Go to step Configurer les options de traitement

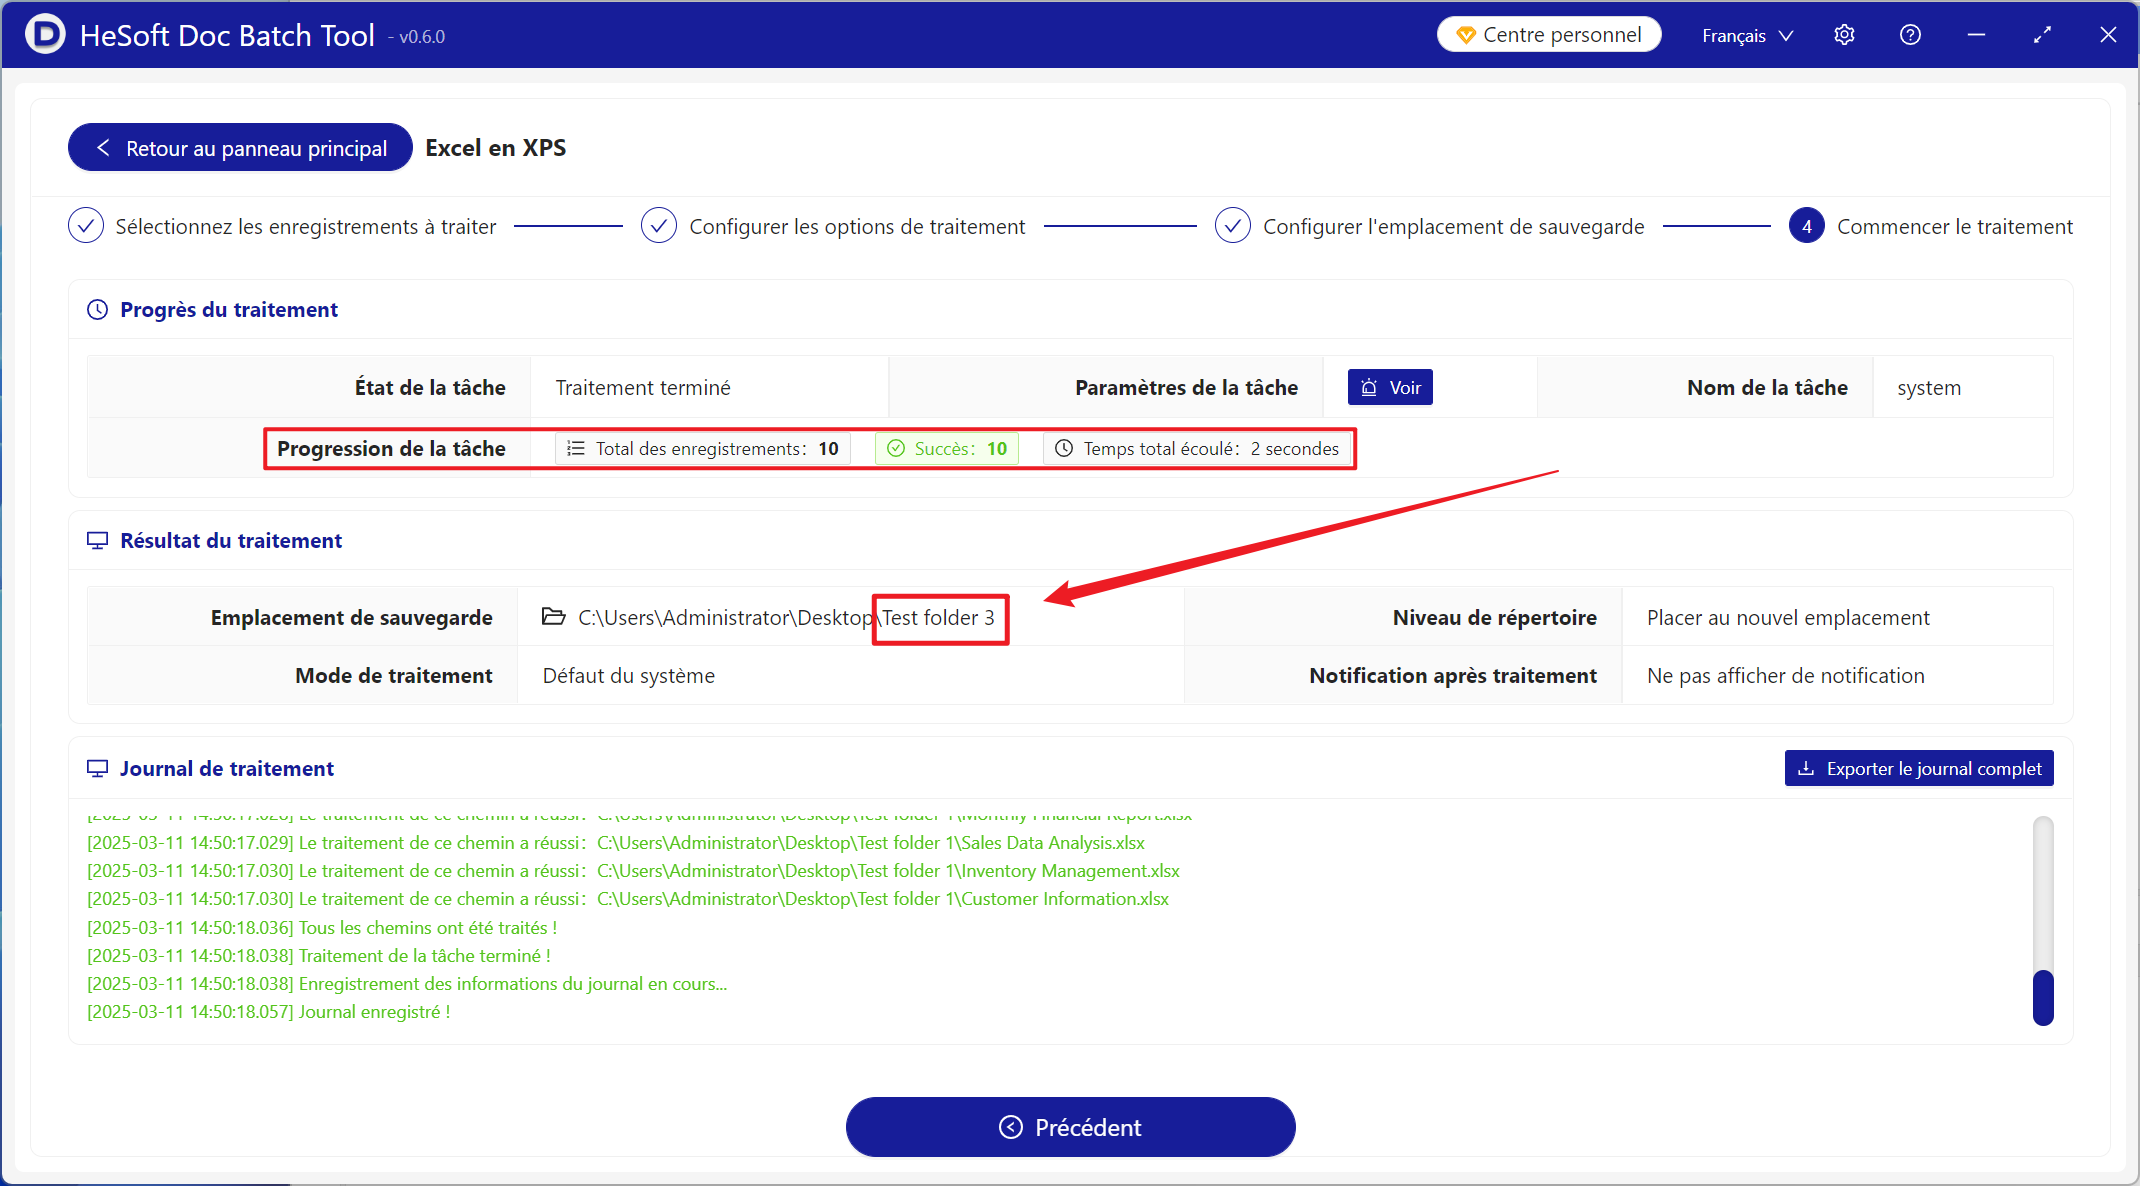point(833,227)
